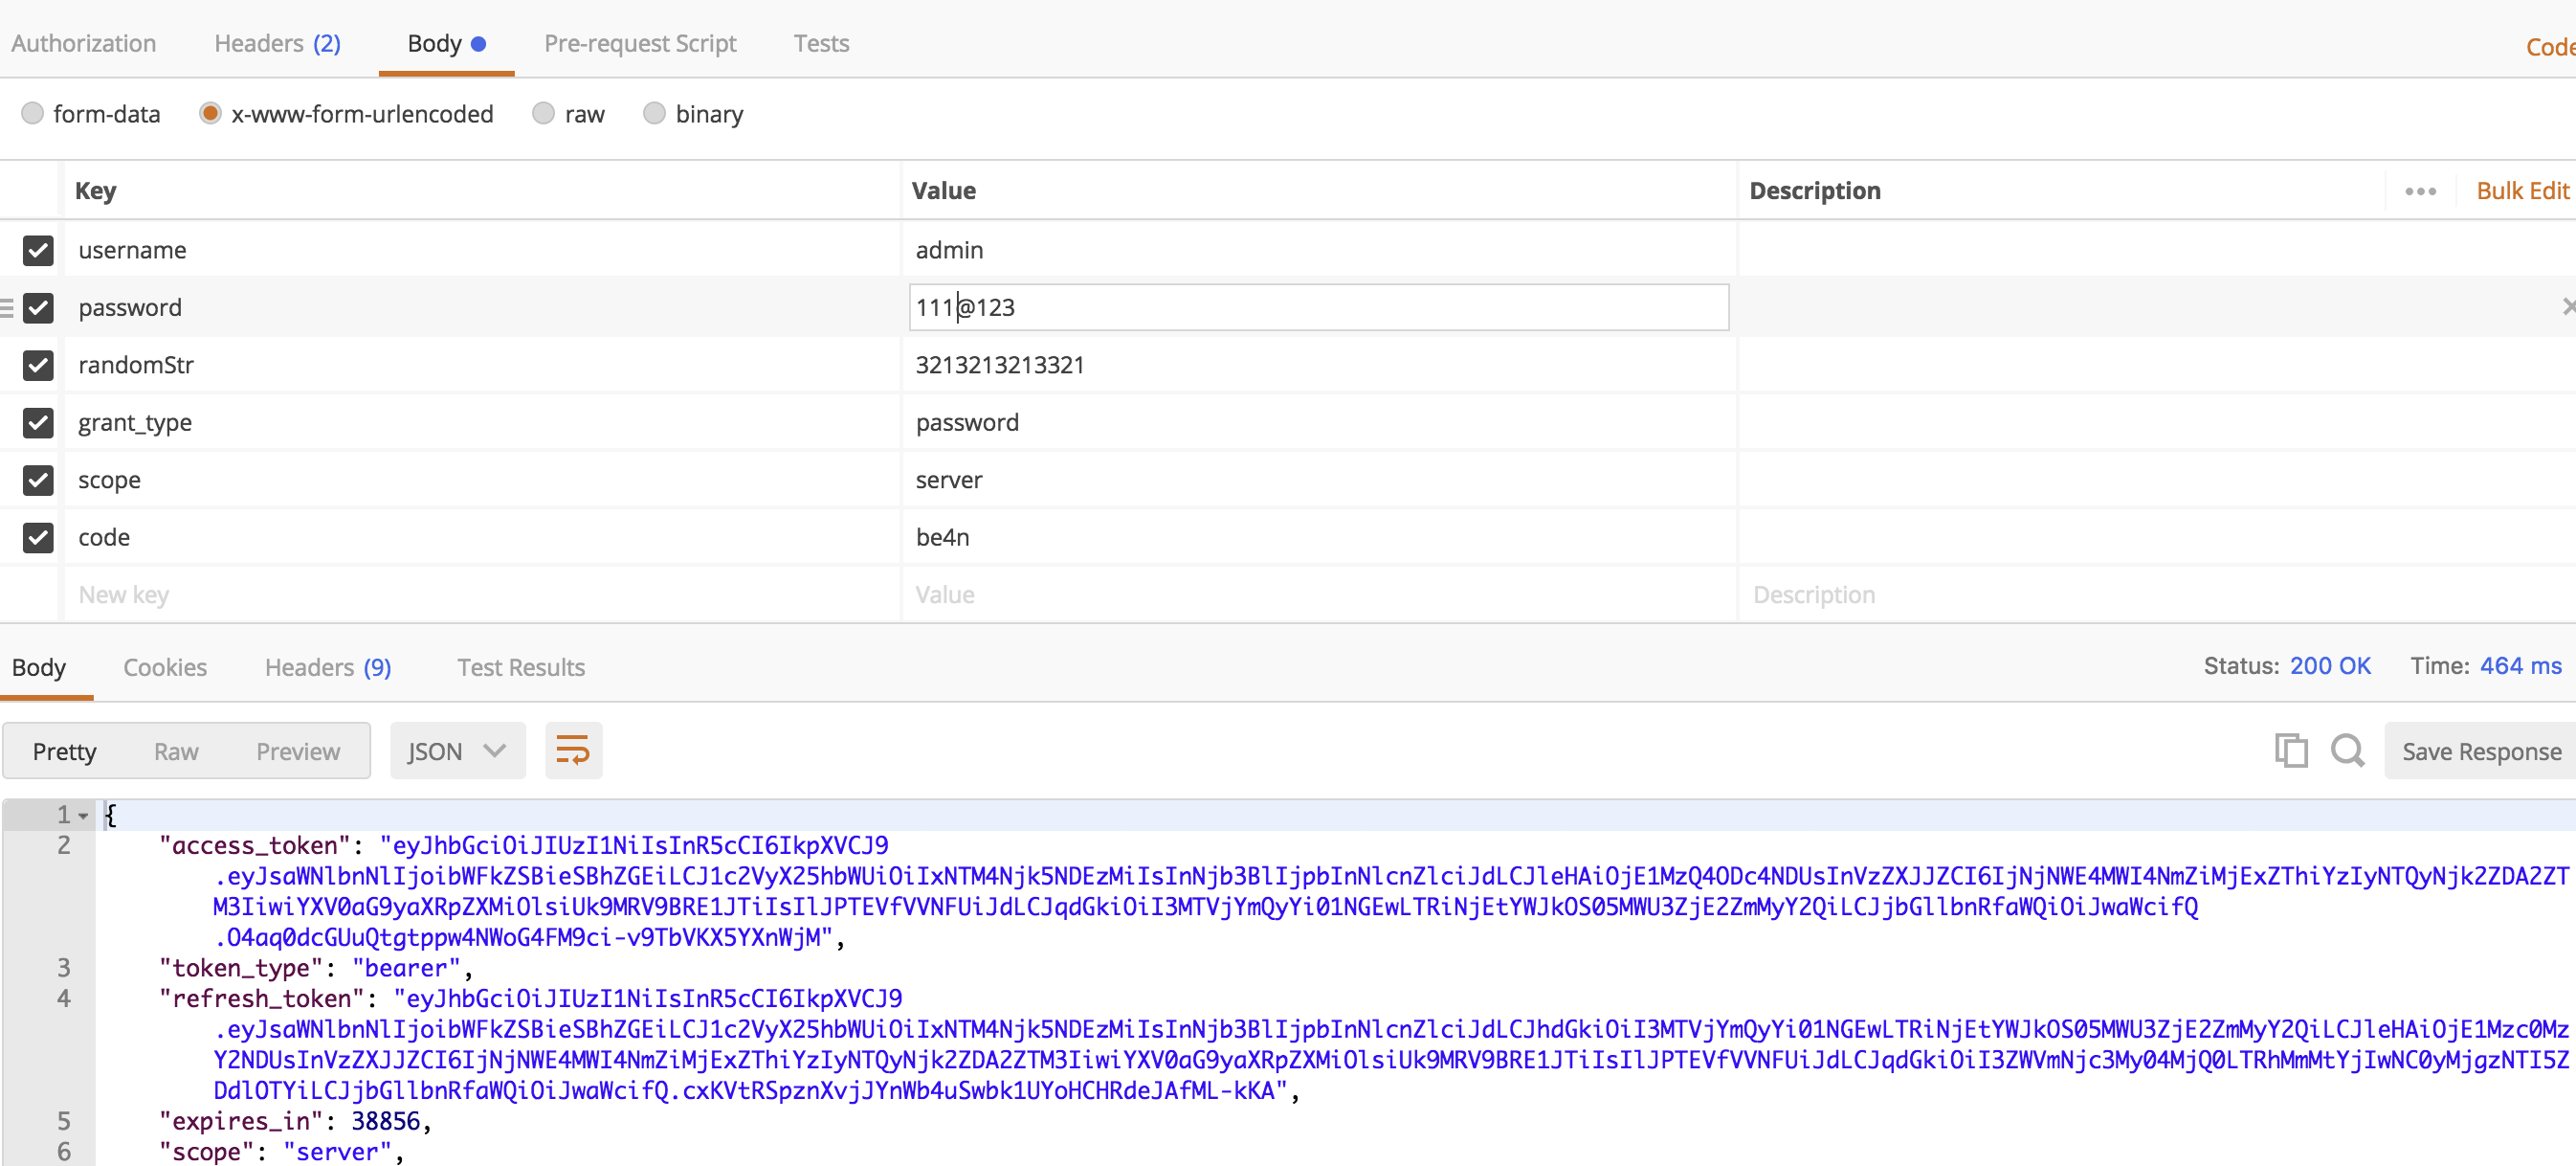Screen dimensions: 2576x1166
Task: Open search within the response body
Action: (2348, 750)
